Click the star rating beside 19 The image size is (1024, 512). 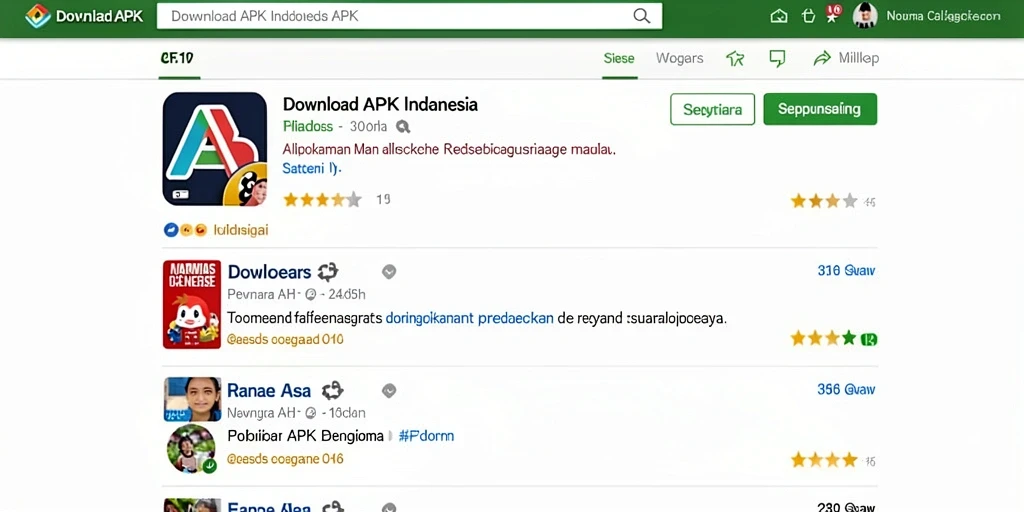[x=322, y=200]
